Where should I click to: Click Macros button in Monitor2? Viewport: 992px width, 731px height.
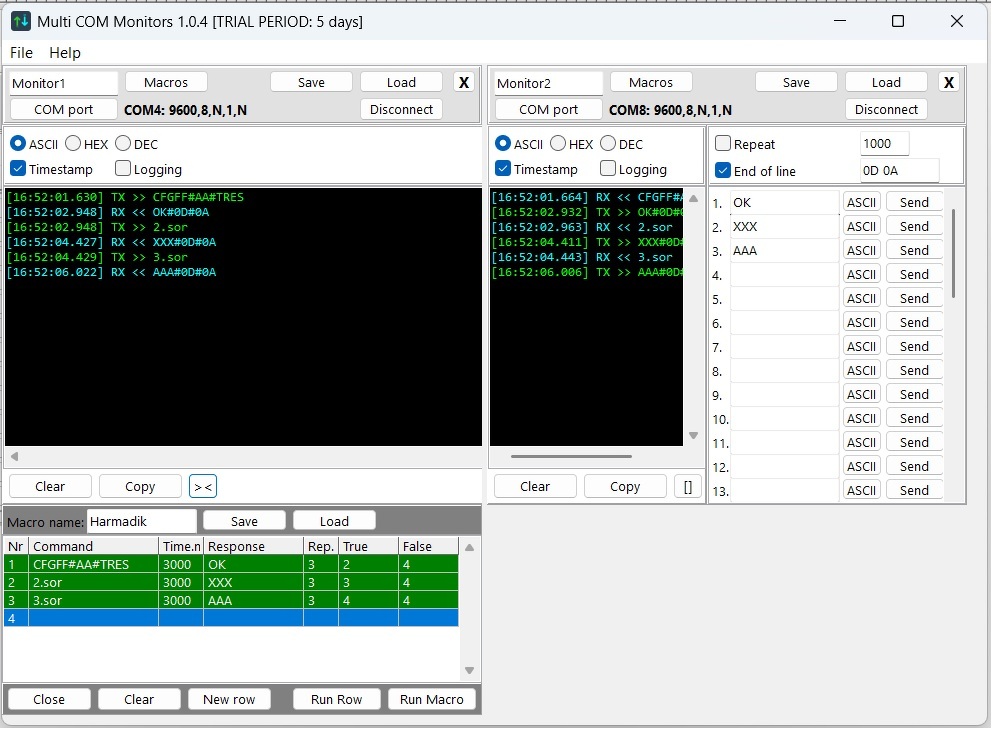coord(651,82)
